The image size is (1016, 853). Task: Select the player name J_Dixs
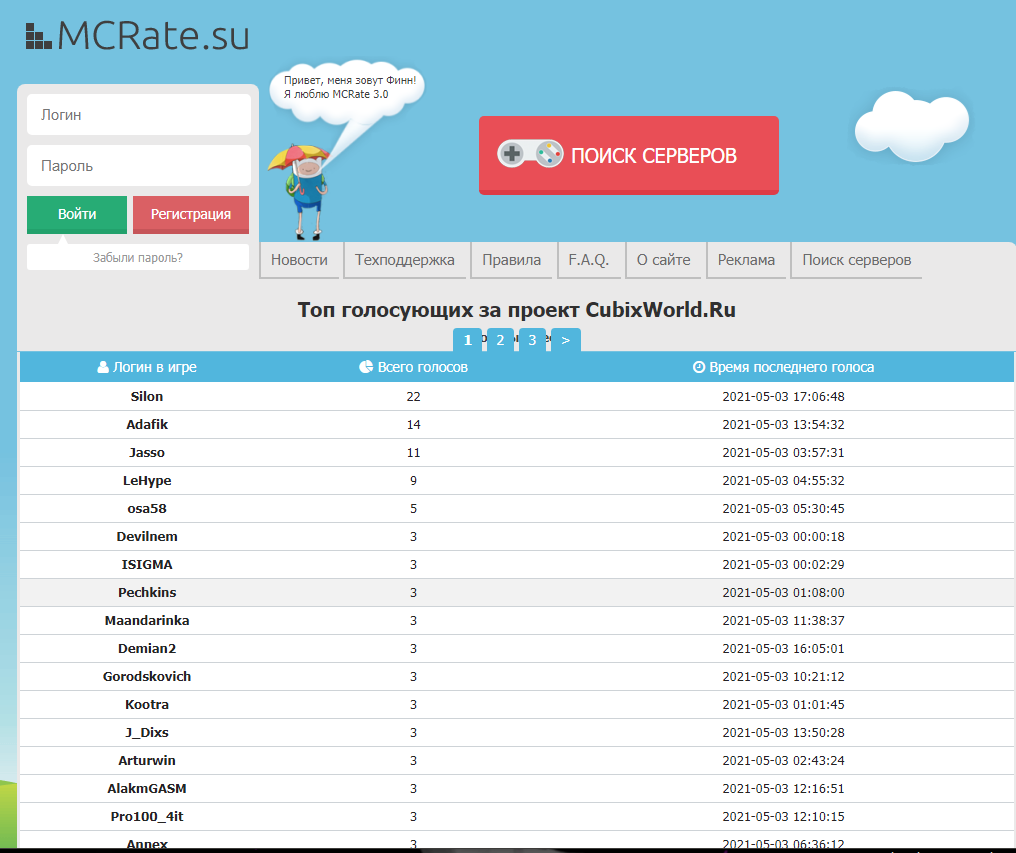pyautogui.click(x=147, y=732)
